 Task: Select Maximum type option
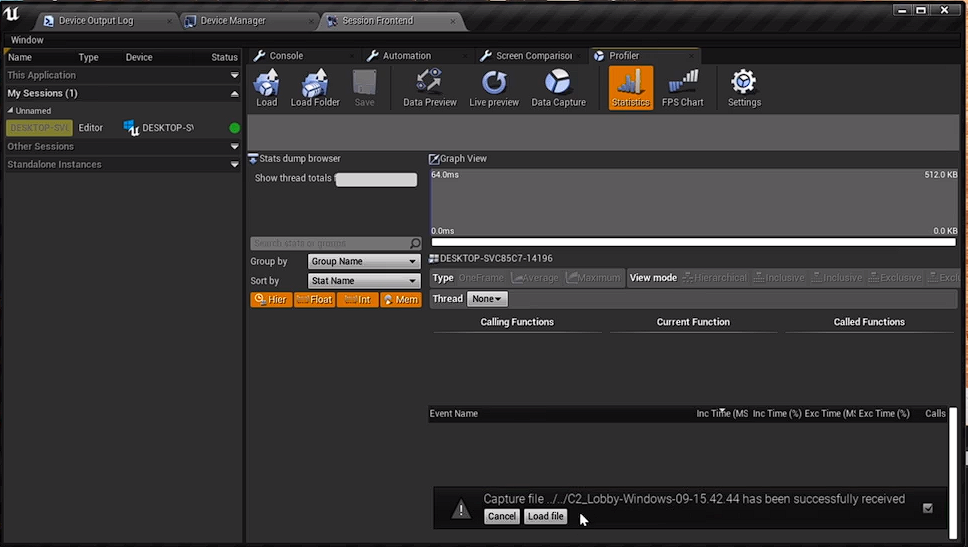pos(593,278)
